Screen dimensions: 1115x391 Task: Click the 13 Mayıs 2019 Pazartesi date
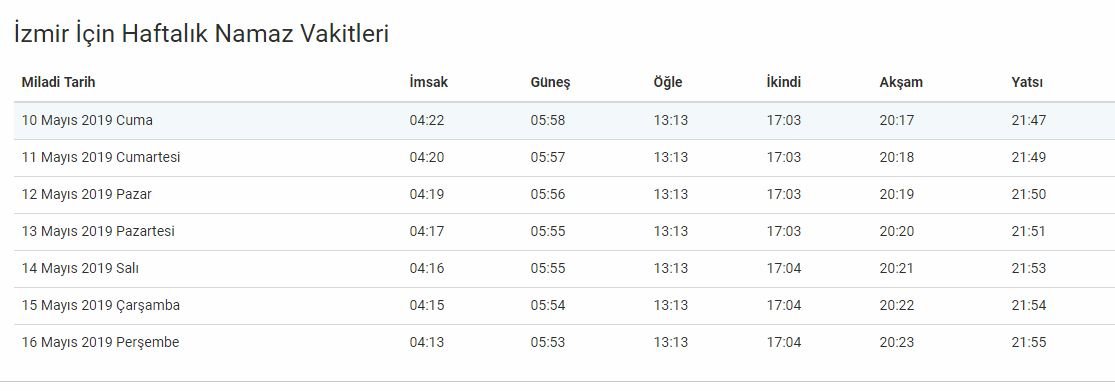(98, 232)
